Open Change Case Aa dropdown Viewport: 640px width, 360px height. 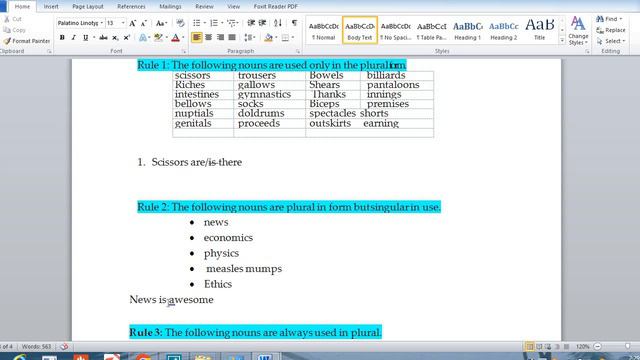pyautogui.click(x=161, y=23)
